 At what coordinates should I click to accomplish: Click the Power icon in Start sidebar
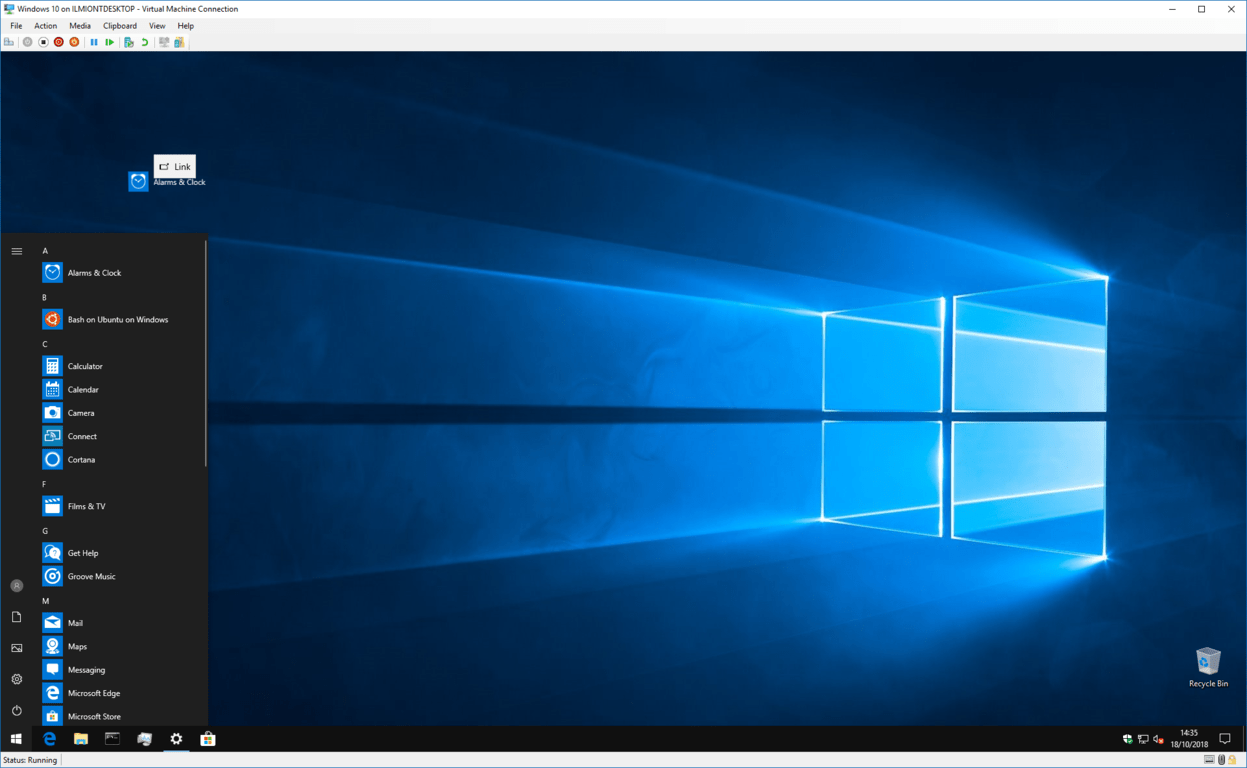point(17,710)
